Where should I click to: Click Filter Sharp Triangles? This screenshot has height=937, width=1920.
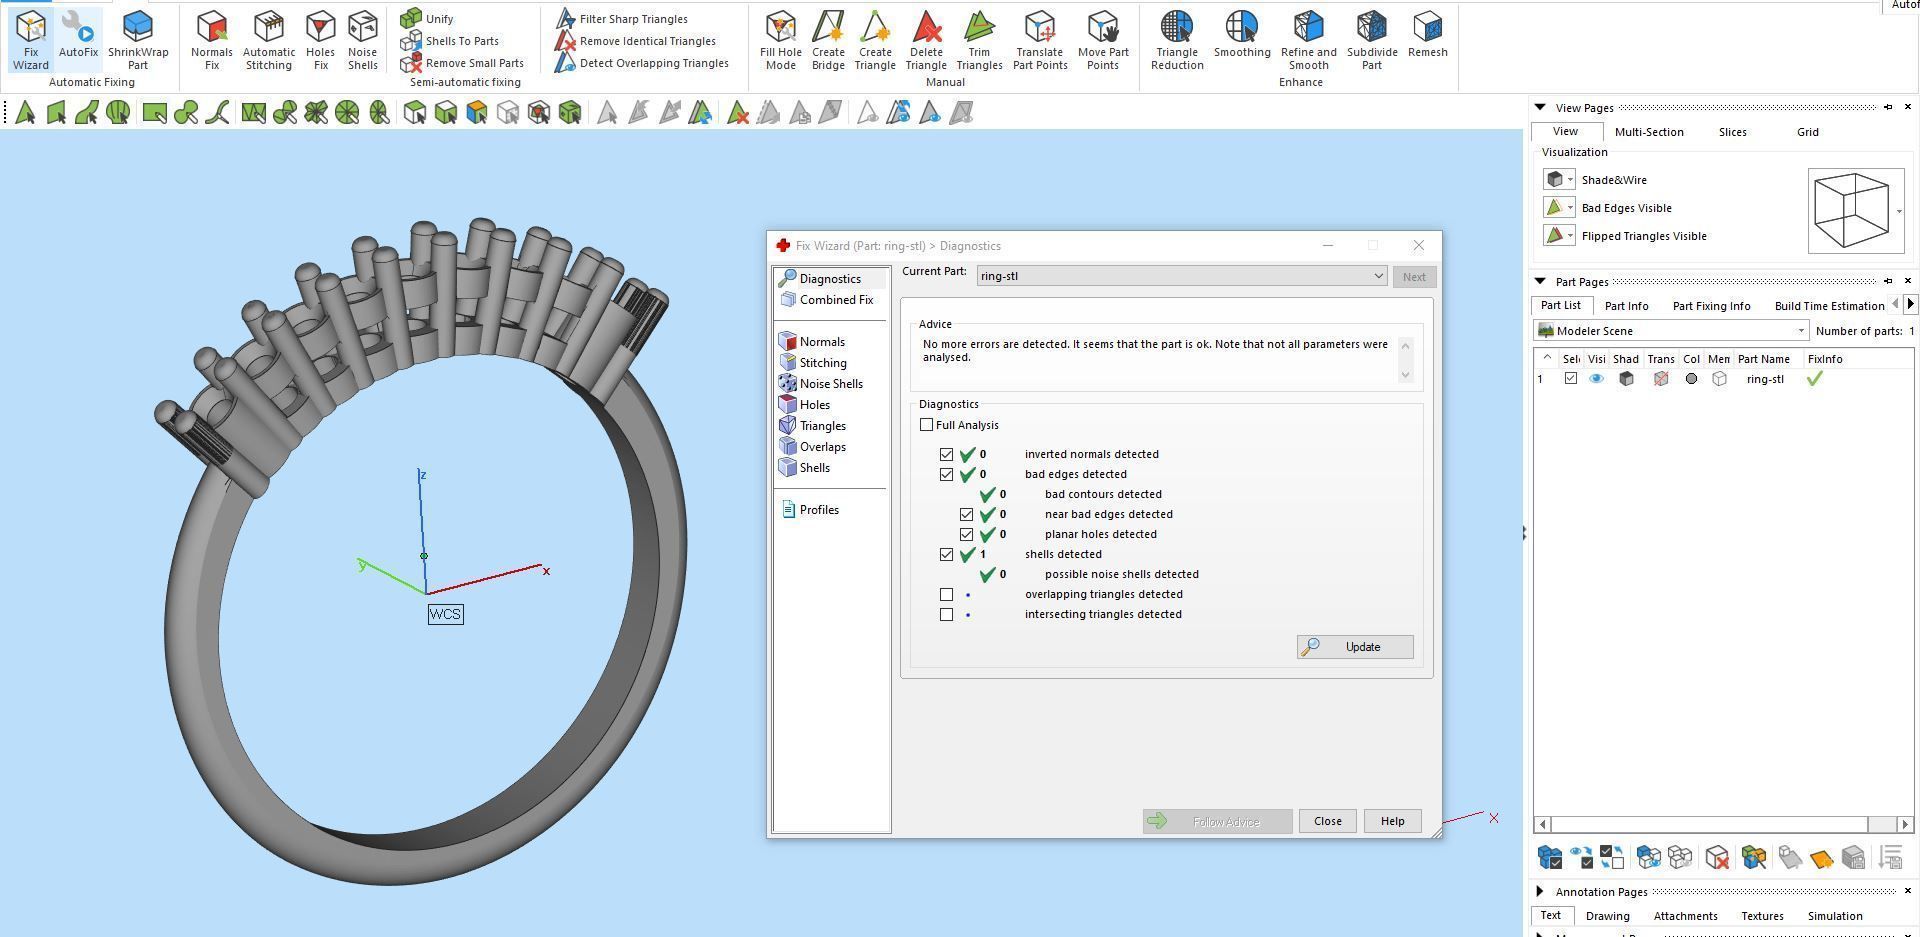pos(622,19)
